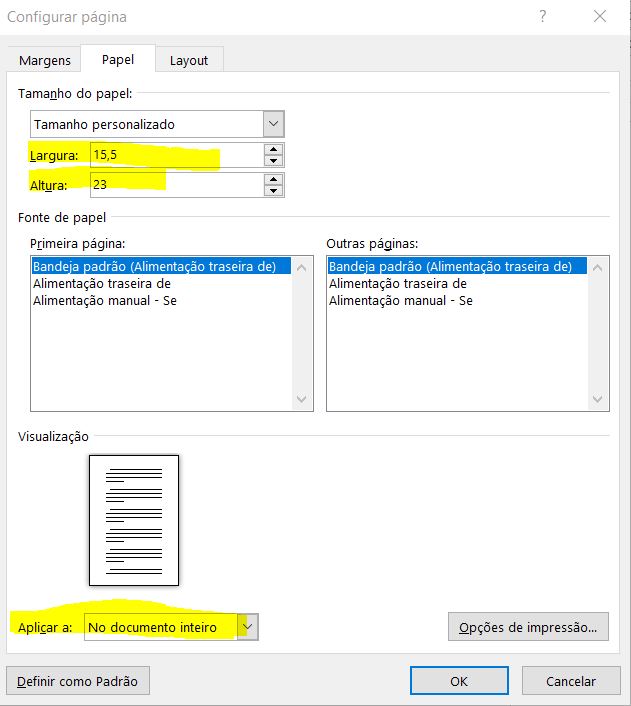This screenshot has width=631, height=706.
Task: Click scroll down arrow in Primeira página list
Action: click(302, 399)
